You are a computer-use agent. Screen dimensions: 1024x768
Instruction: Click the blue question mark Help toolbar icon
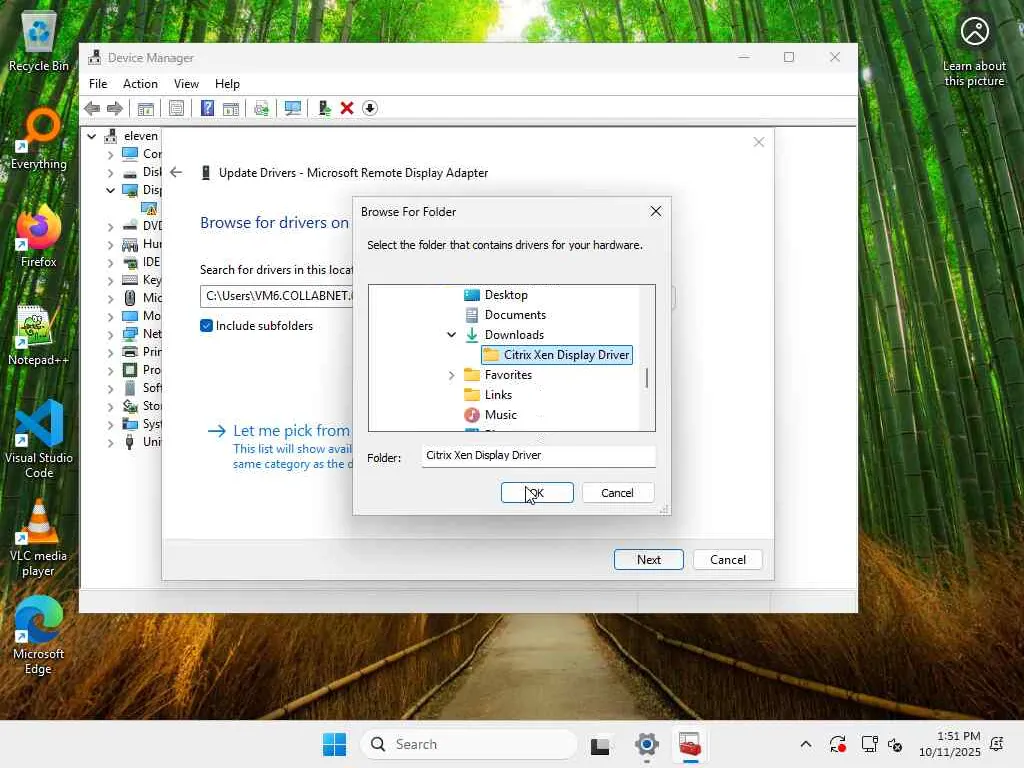pos(207,108)
